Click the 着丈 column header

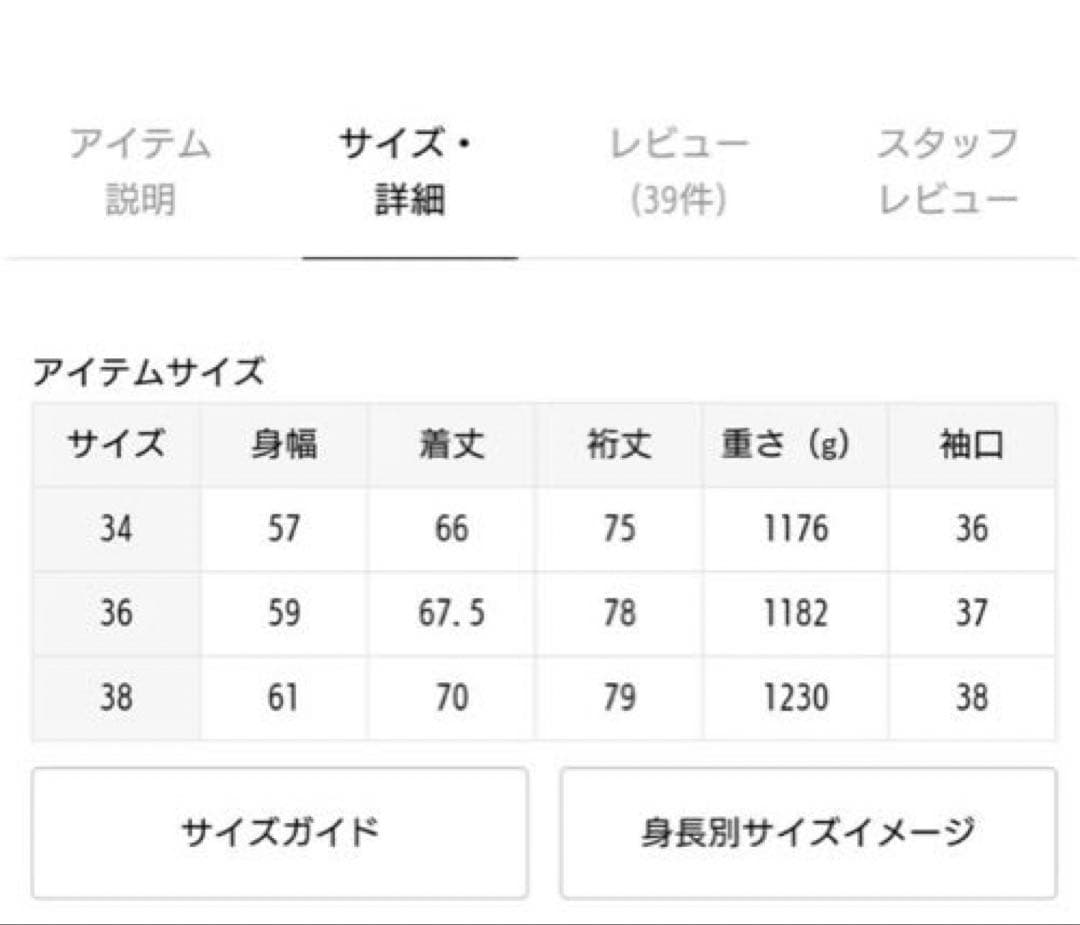[452, 444]
